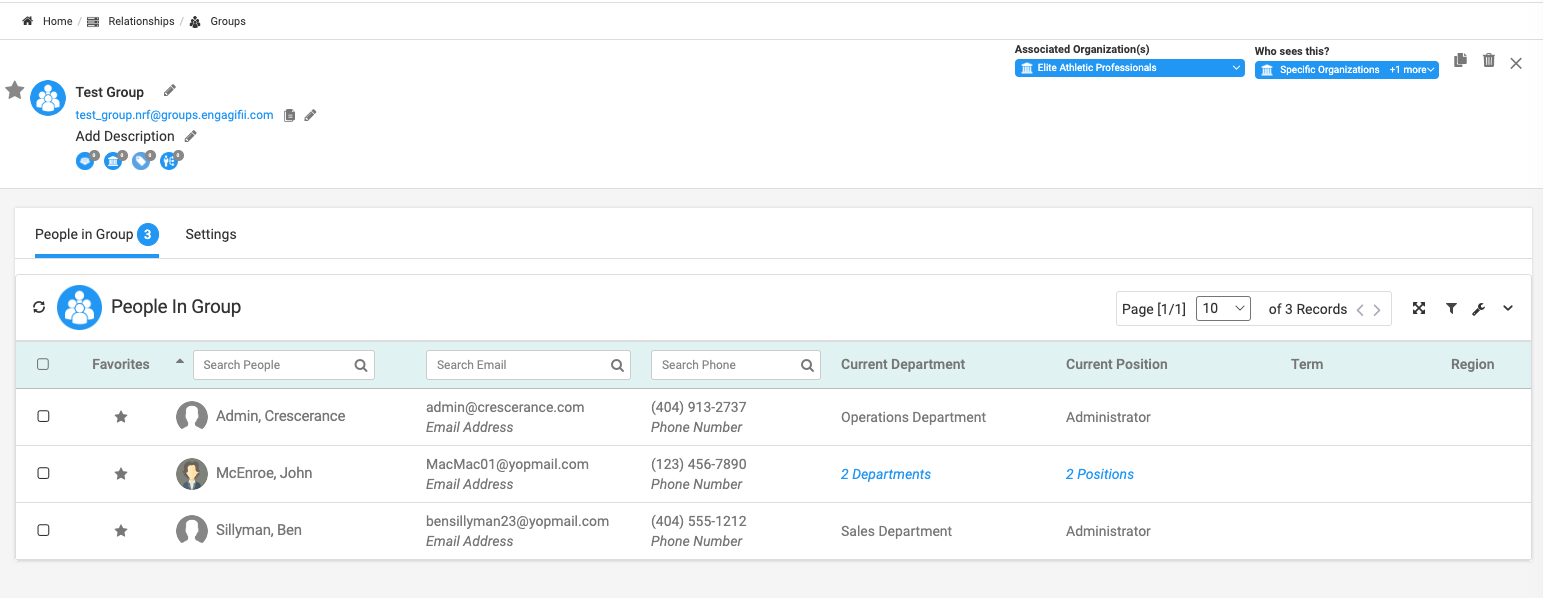The width and height of the screenshot is (1543, 598).
Task: Select the Sillyman, Ben row checkbox
Action: (x=43, y=530)
